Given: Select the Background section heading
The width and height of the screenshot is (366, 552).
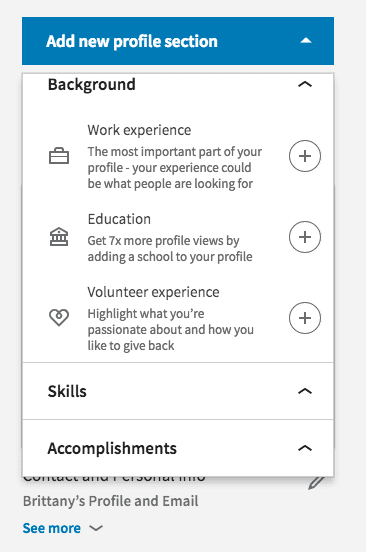Looking at the screenshot, I should [x=92, y=84].
